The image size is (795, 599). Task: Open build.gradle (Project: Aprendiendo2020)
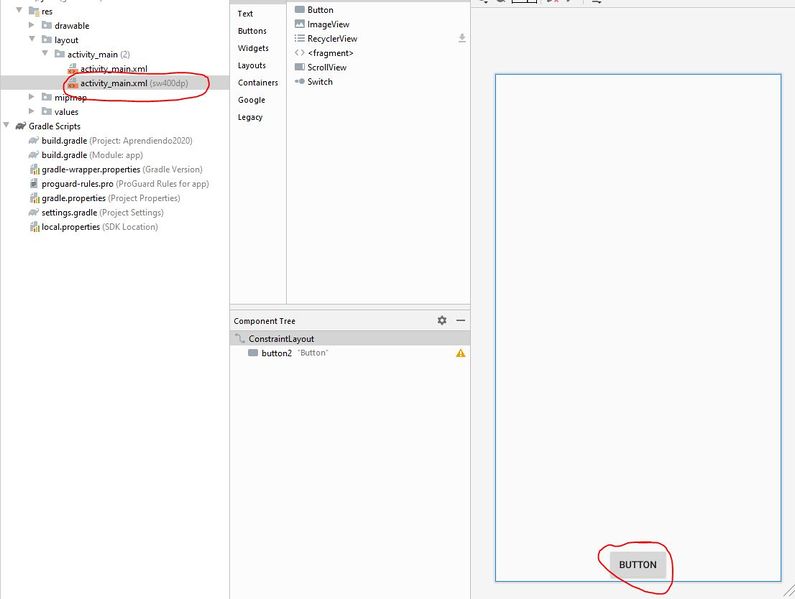coord(117,140)
